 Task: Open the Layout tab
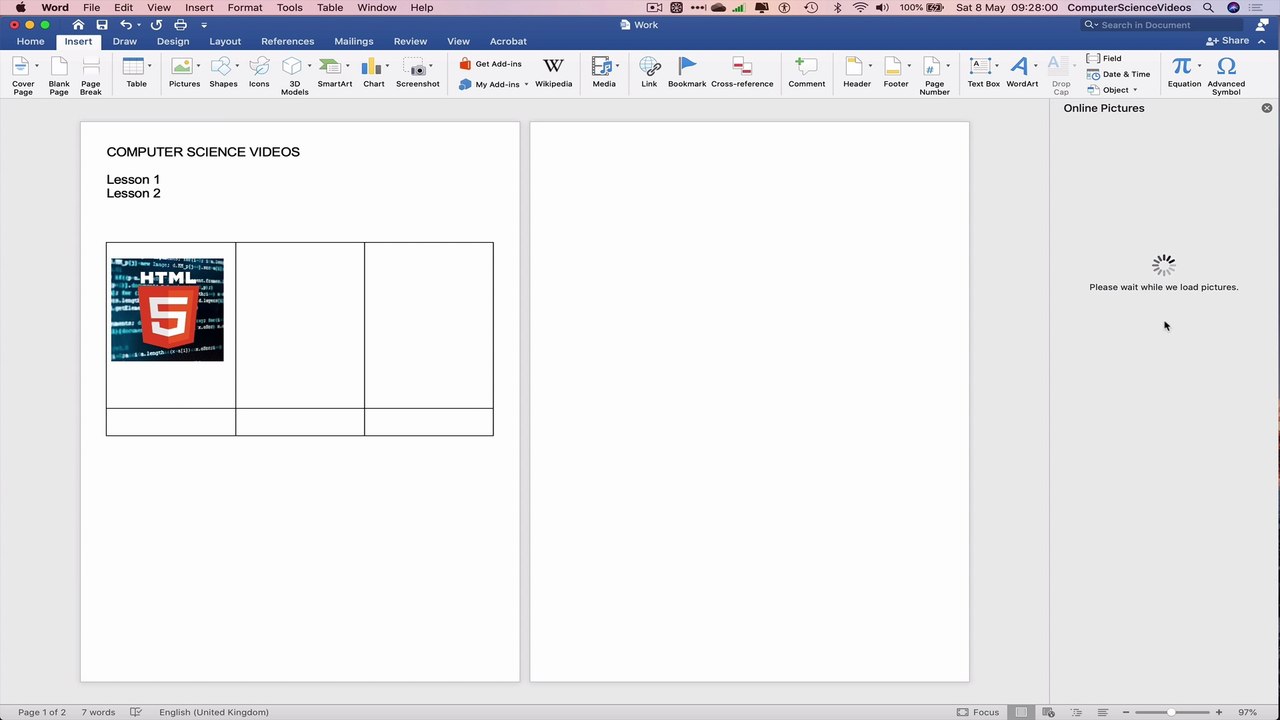coord(225,41)
